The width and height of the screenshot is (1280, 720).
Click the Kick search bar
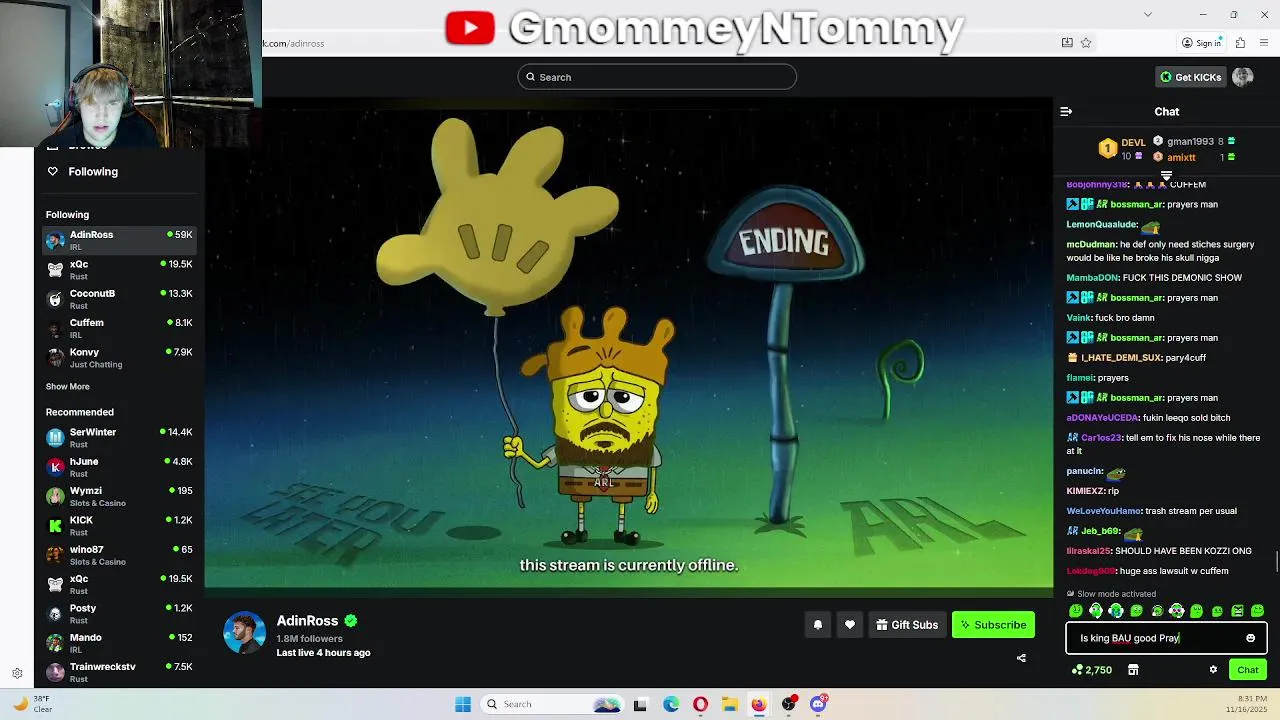pyautogui.click(x=657, y=77)
